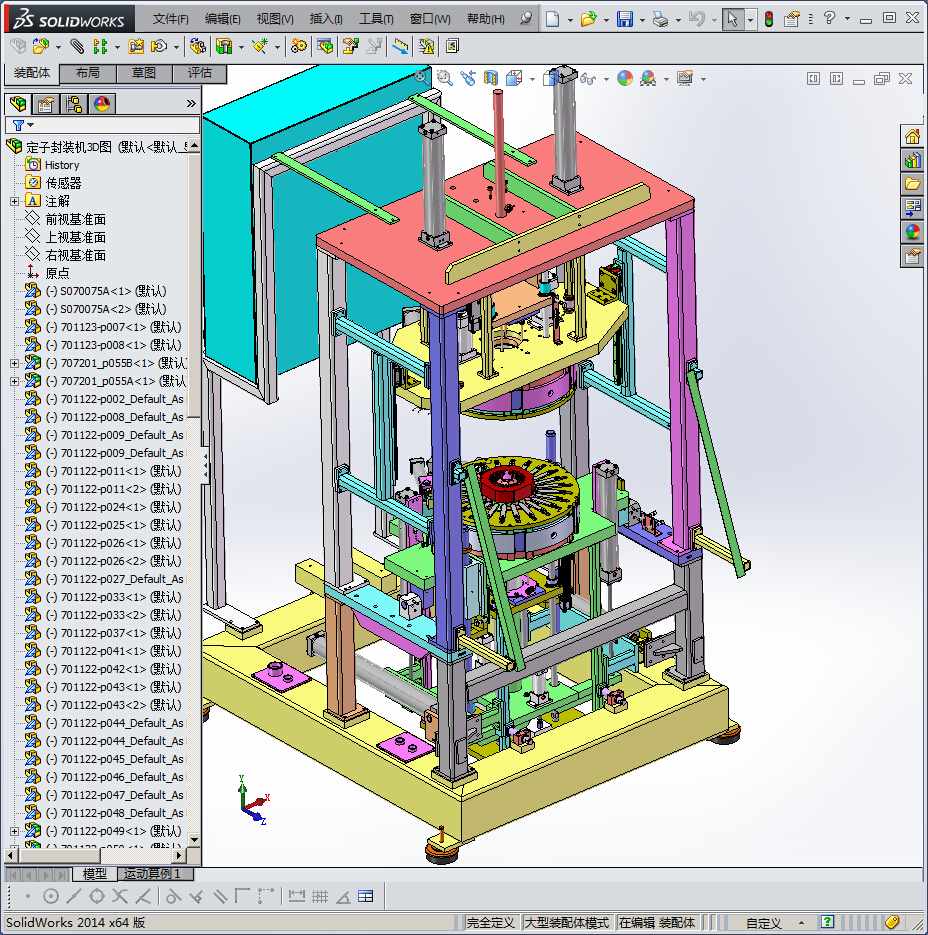Toggle the selection arrow tool
Screen dimensions: 928x935
point(732,19)
